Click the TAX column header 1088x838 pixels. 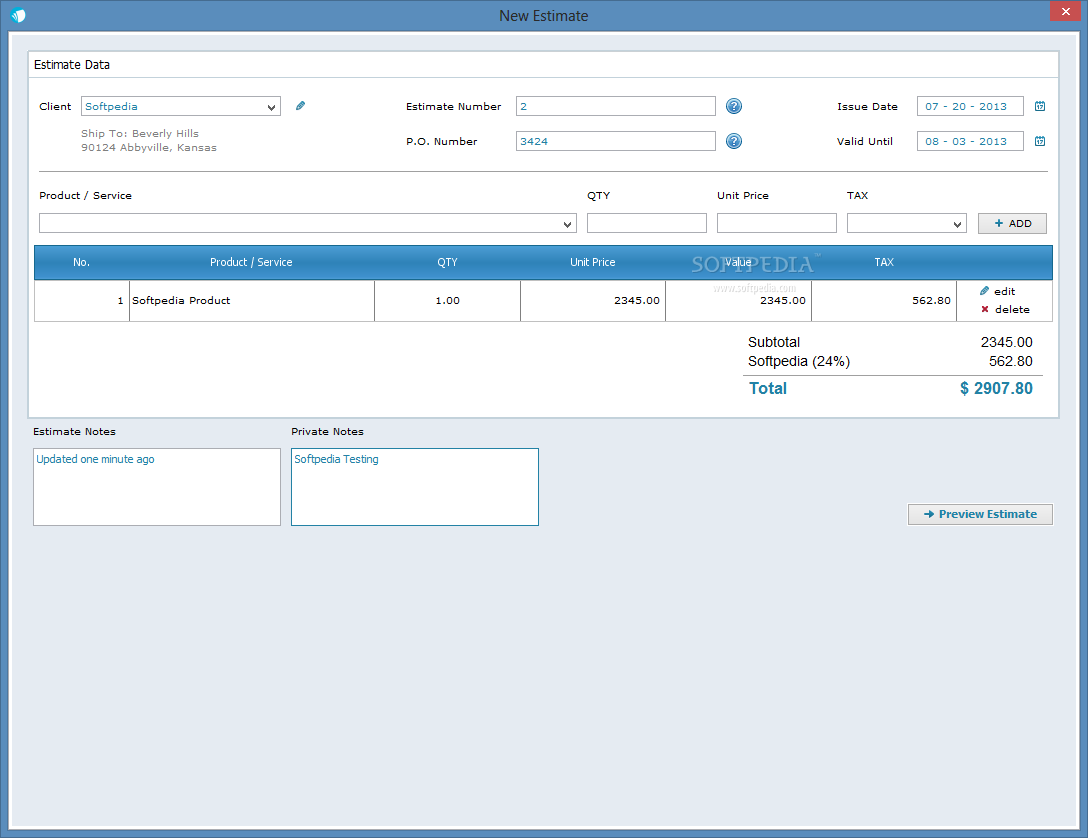[884, 262]
